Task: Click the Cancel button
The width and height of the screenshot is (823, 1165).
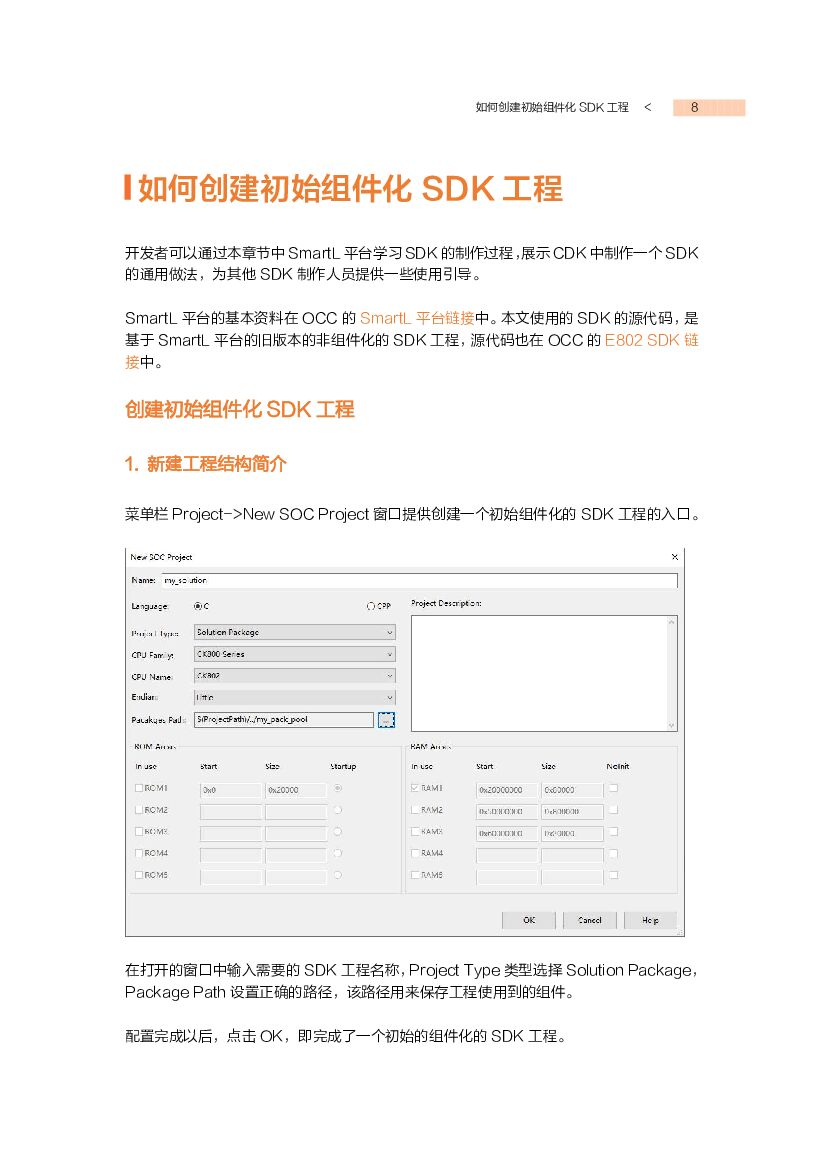Action: tap(590, 920)
